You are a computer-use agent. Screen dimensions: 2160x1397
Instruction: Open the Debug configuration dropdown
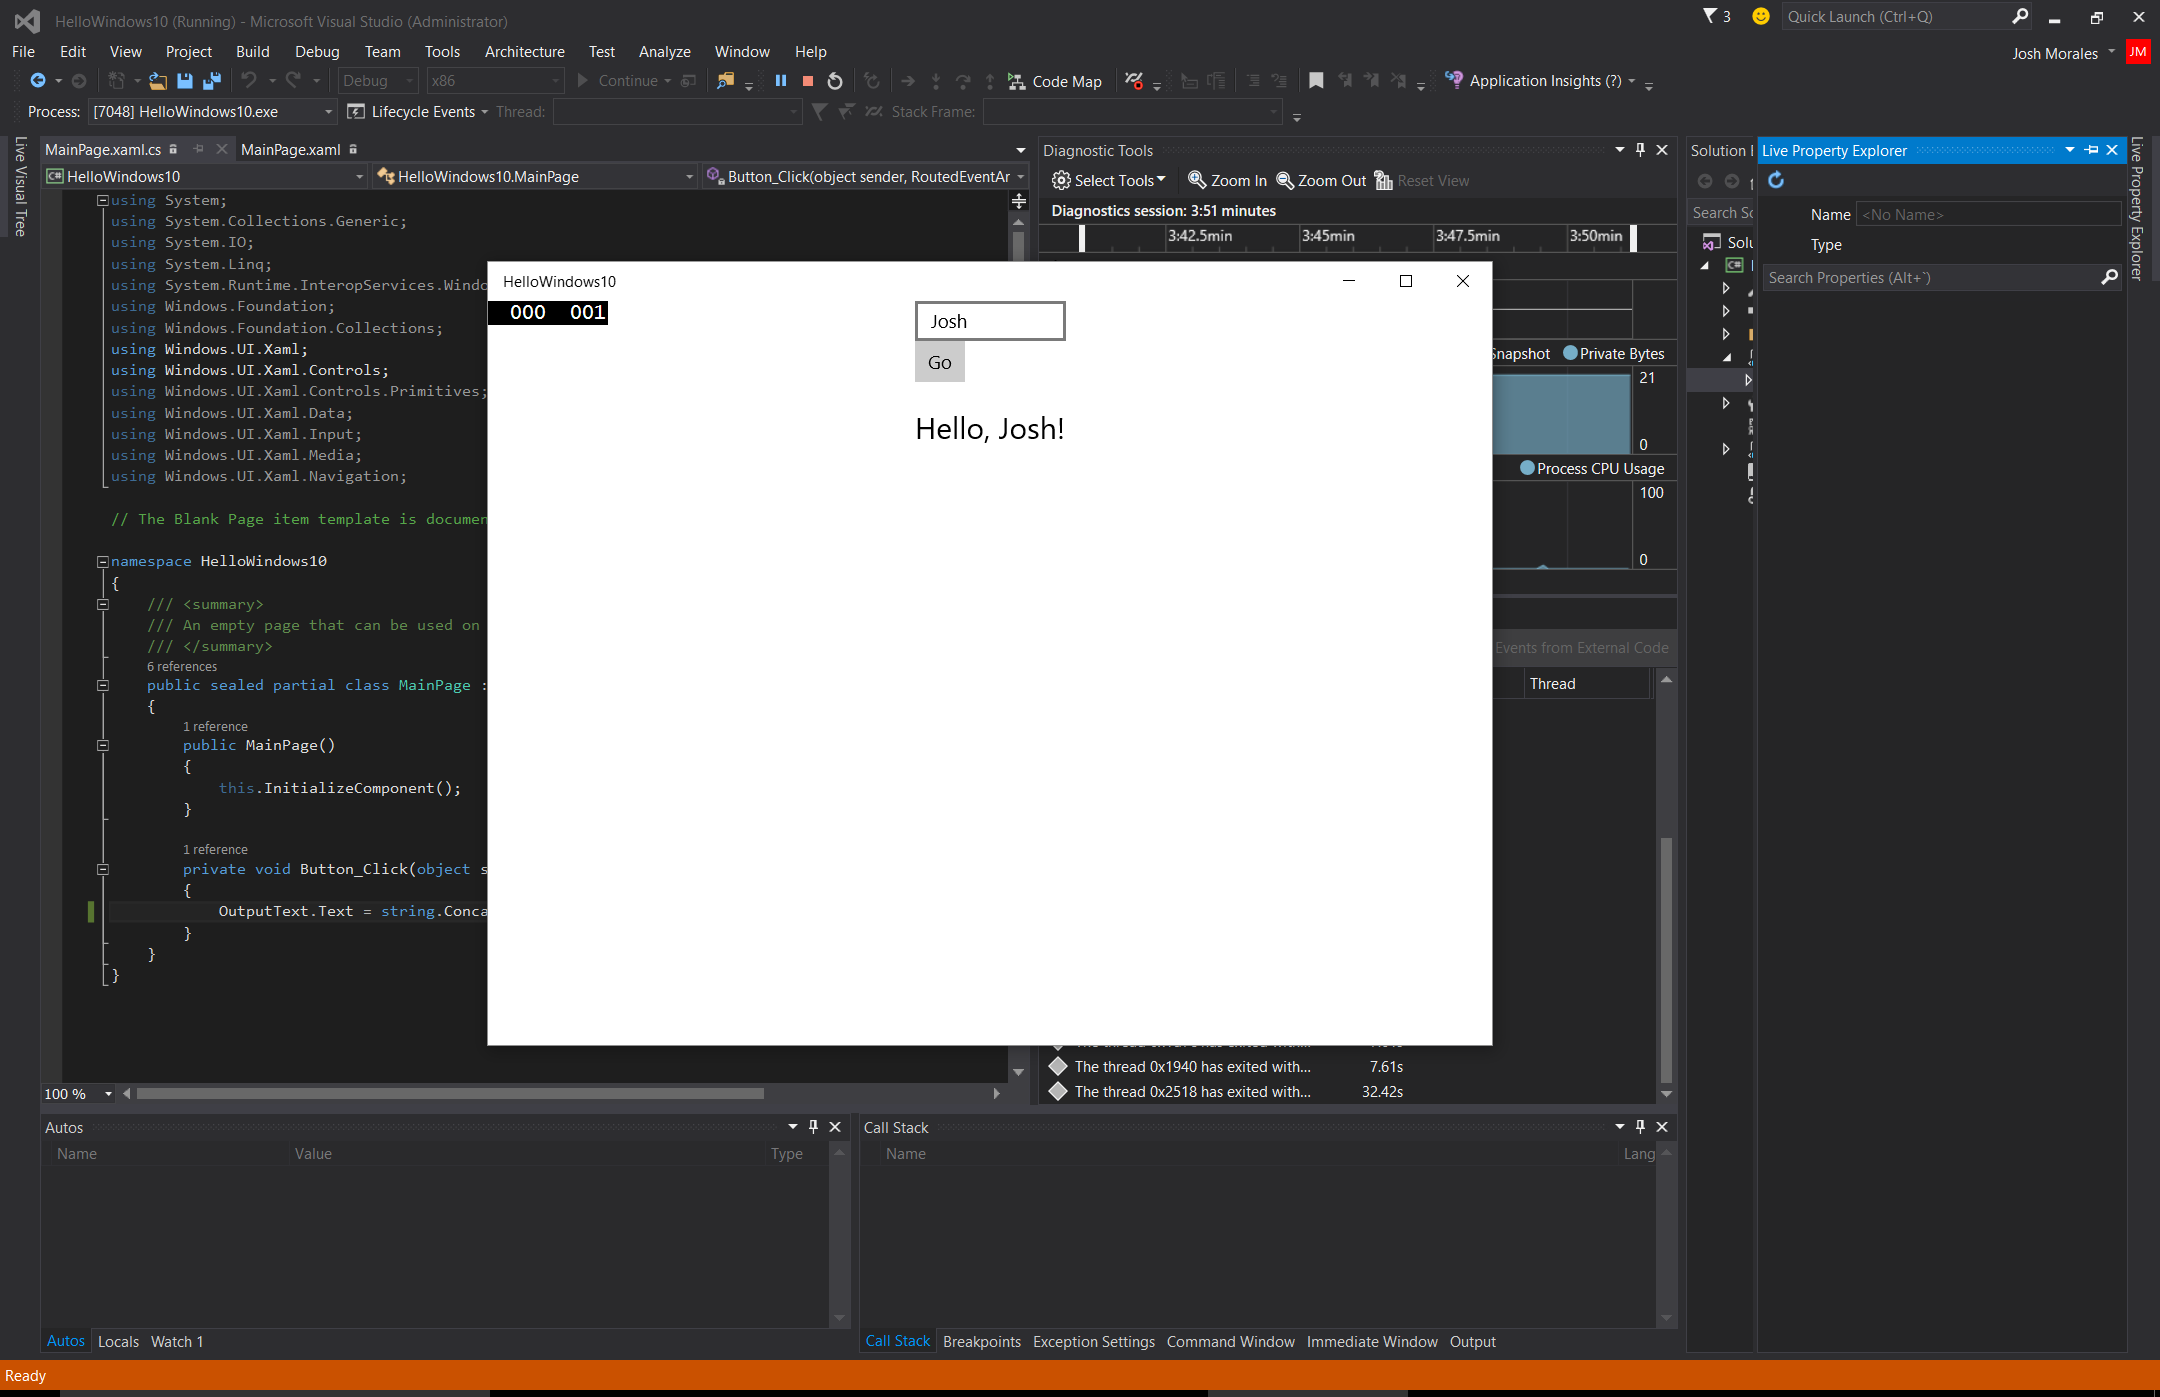pos(378,81)
